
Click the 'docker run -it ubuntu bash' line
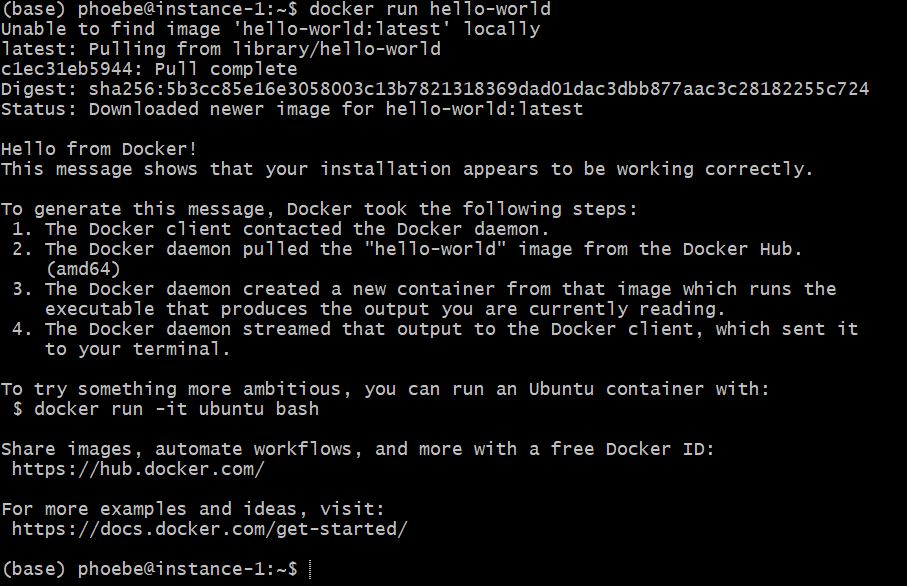coord(165,409)
